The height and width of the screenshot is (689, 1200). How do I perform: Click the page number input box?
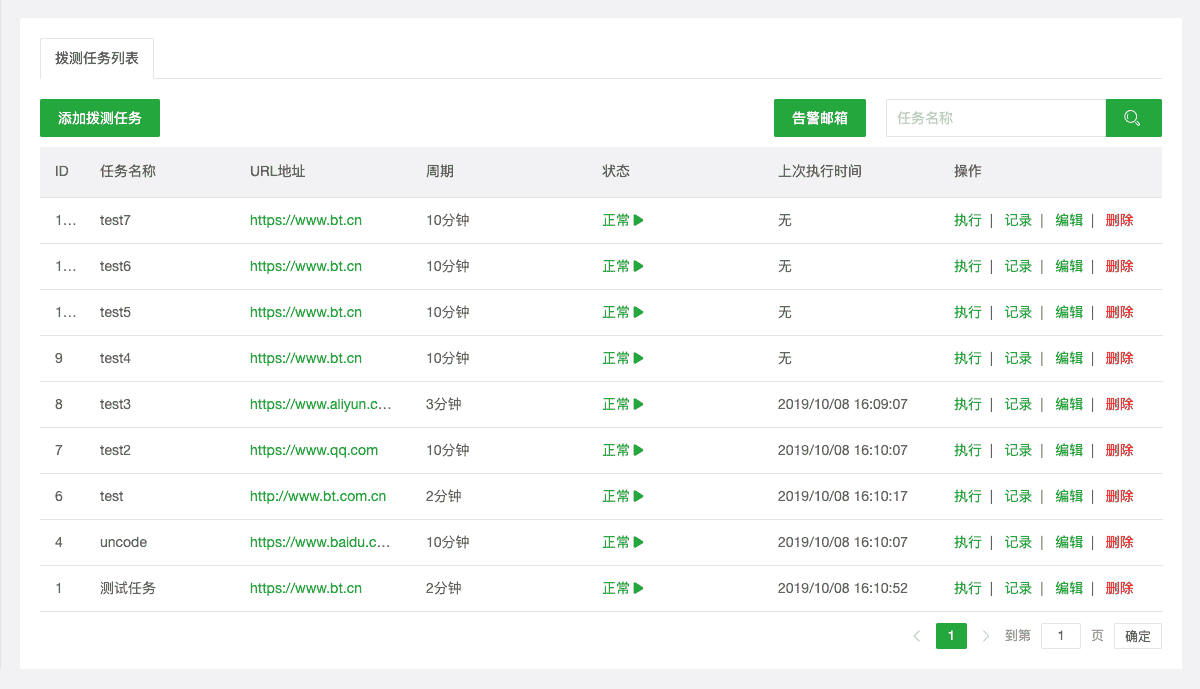(x=1061, y=635)
